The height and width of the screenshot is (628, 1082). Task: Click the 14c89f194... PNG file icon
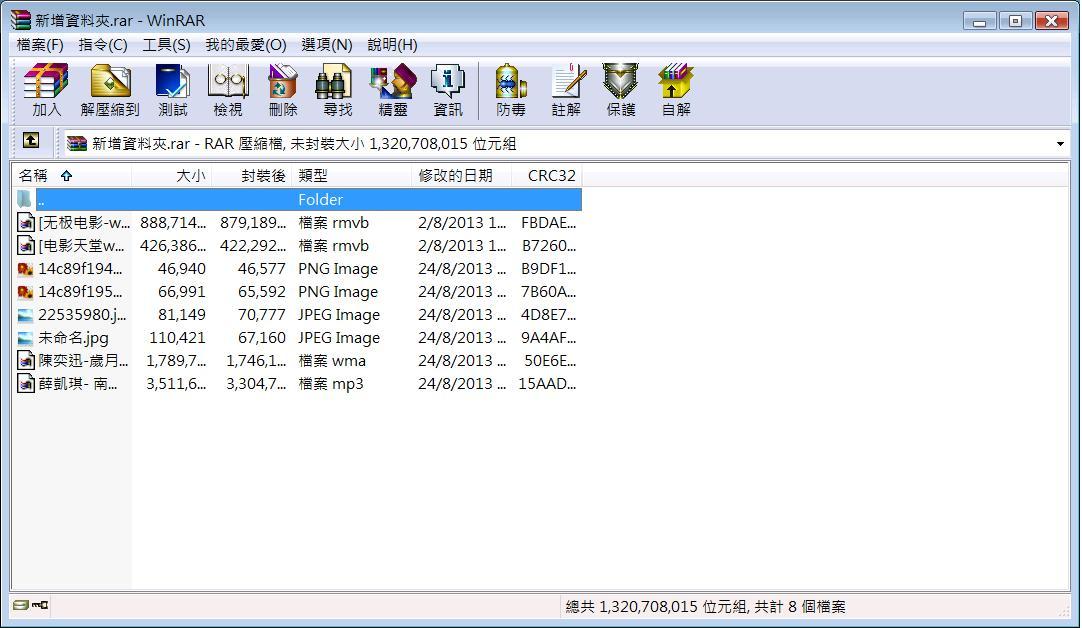point(26,268)
